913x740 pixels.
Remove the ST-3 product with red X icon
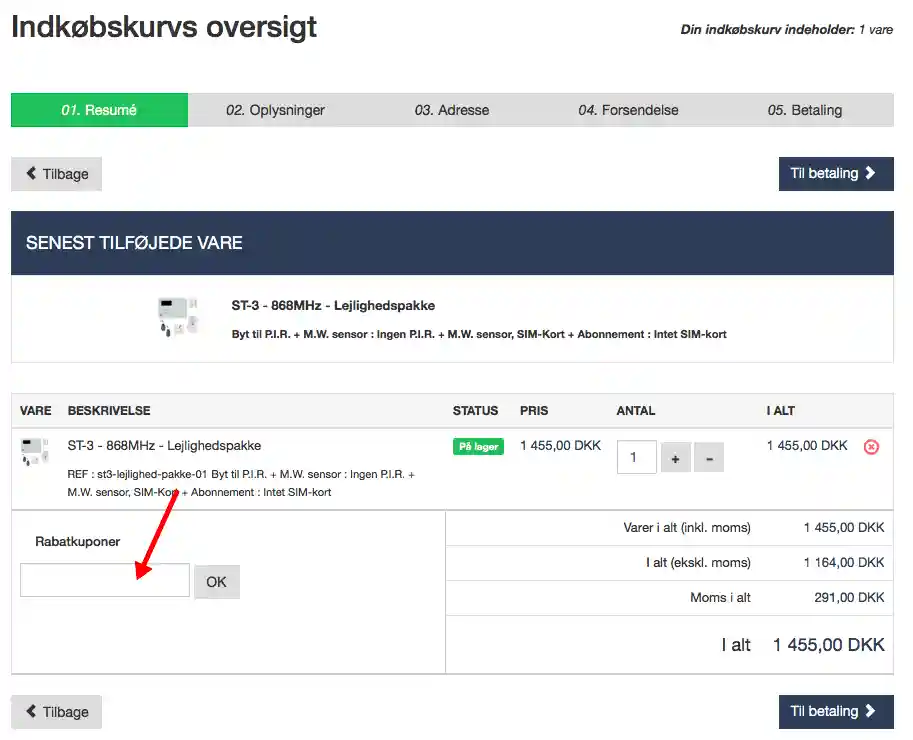(x=871, y=447)
